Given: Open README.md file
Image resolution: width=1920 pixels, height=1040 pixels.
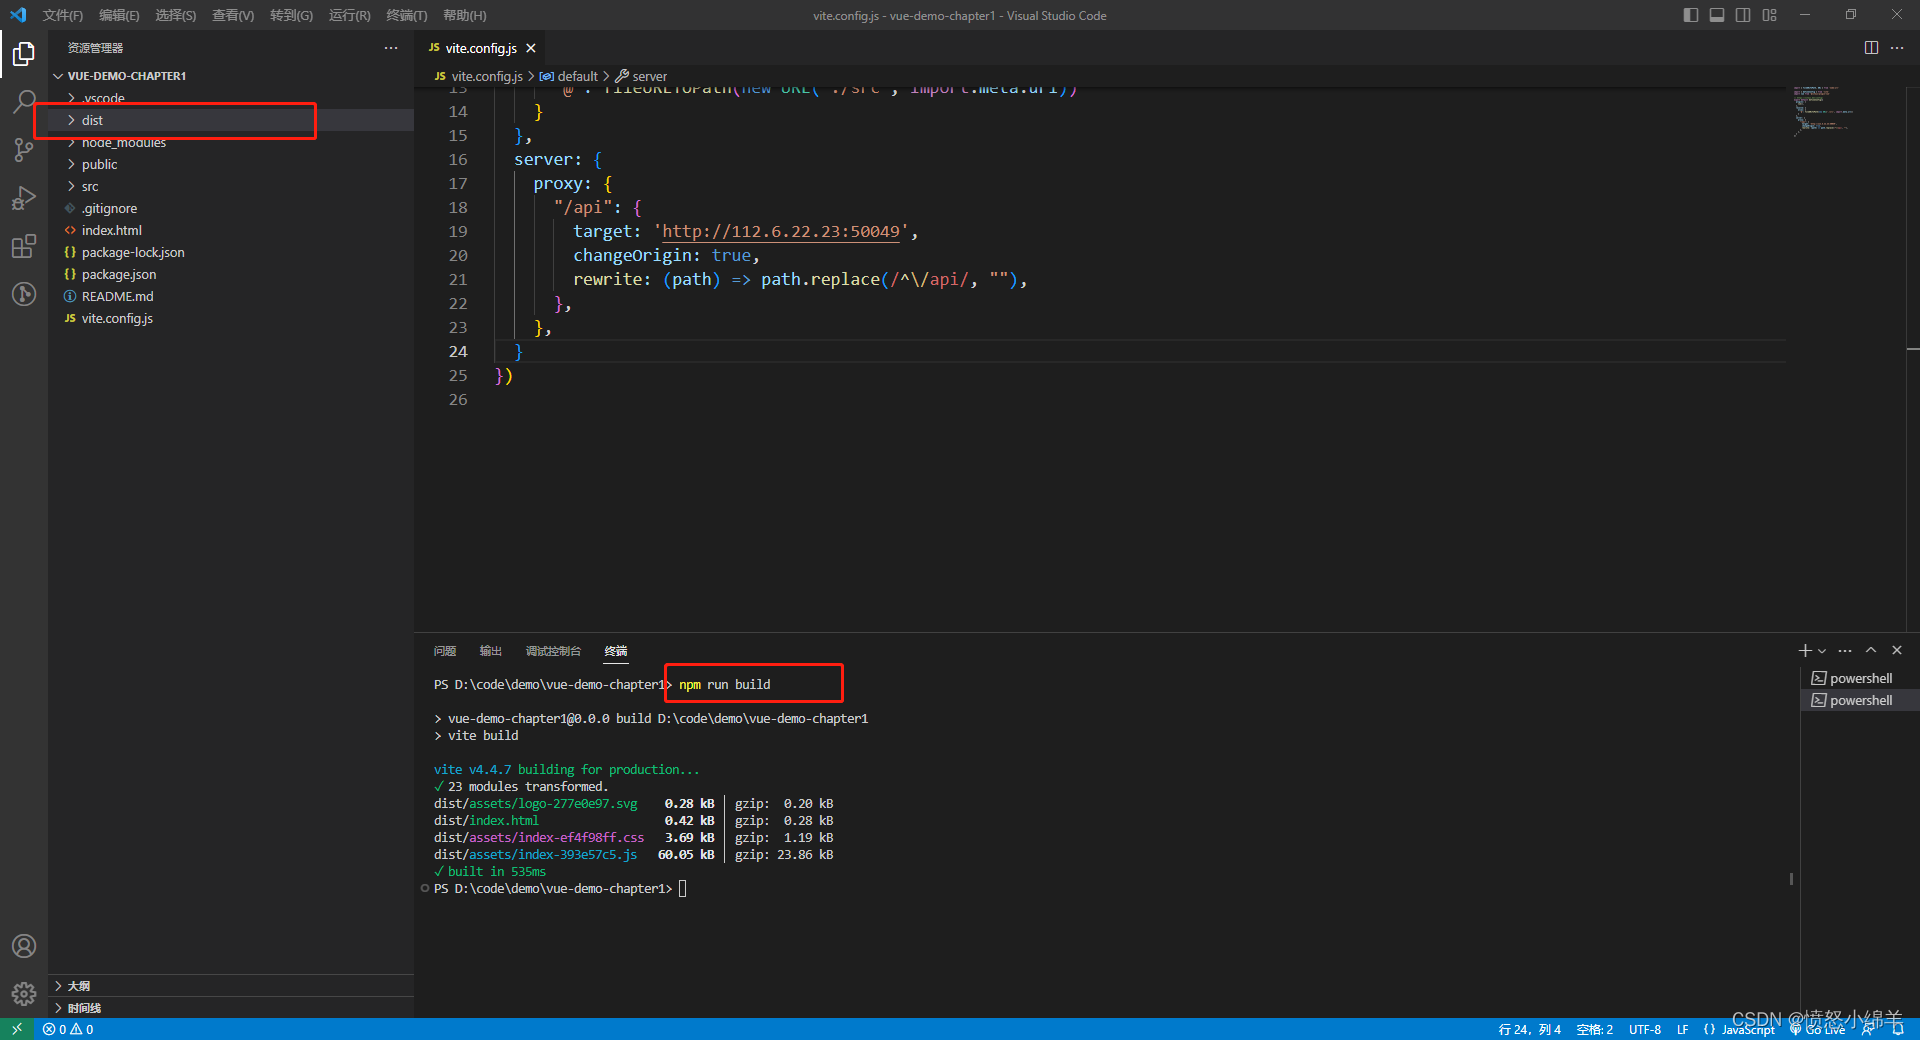Looking at the screenshot, I should coord(231,296).
